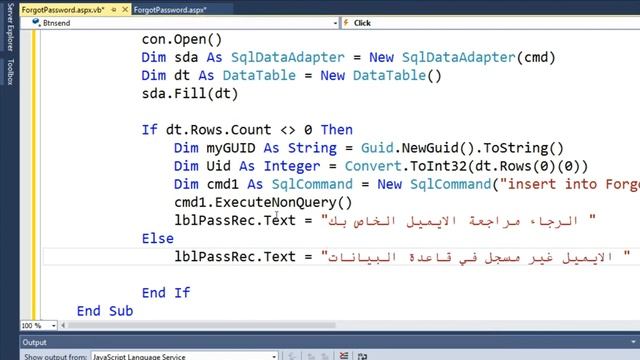Click the Go to Next Message icon
Viewport: 640px width, 360px height.
(324, 356)
